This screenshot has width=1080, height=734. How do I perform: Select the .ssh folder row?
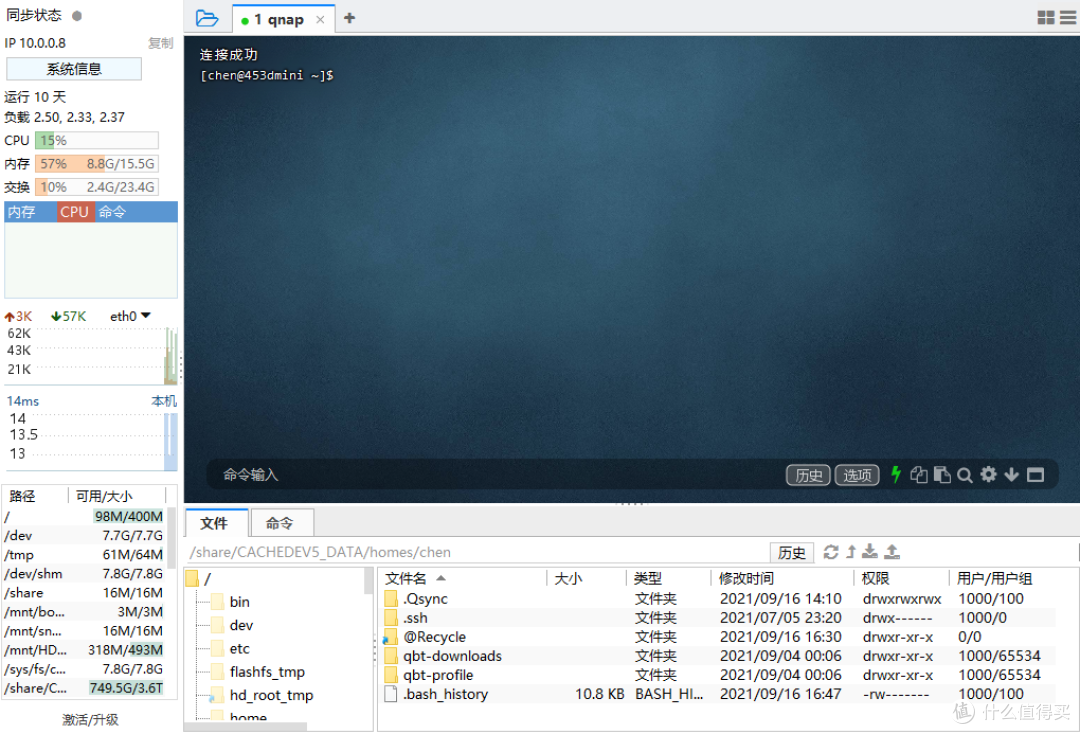718,618
